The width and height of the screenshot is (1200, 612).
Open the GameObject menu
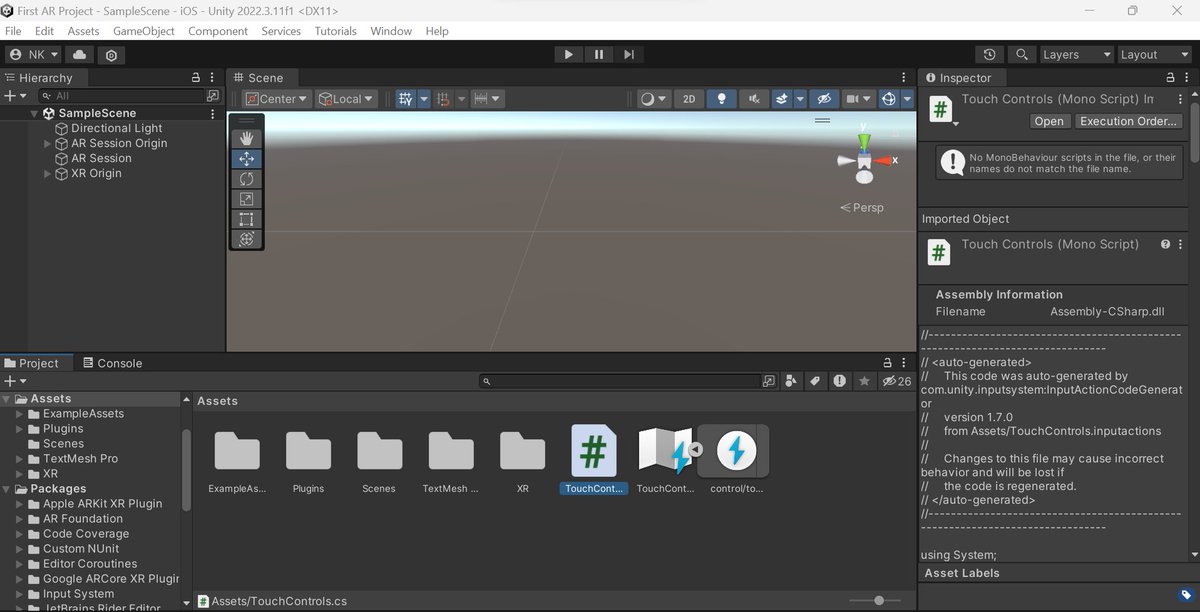coord(144,31)
